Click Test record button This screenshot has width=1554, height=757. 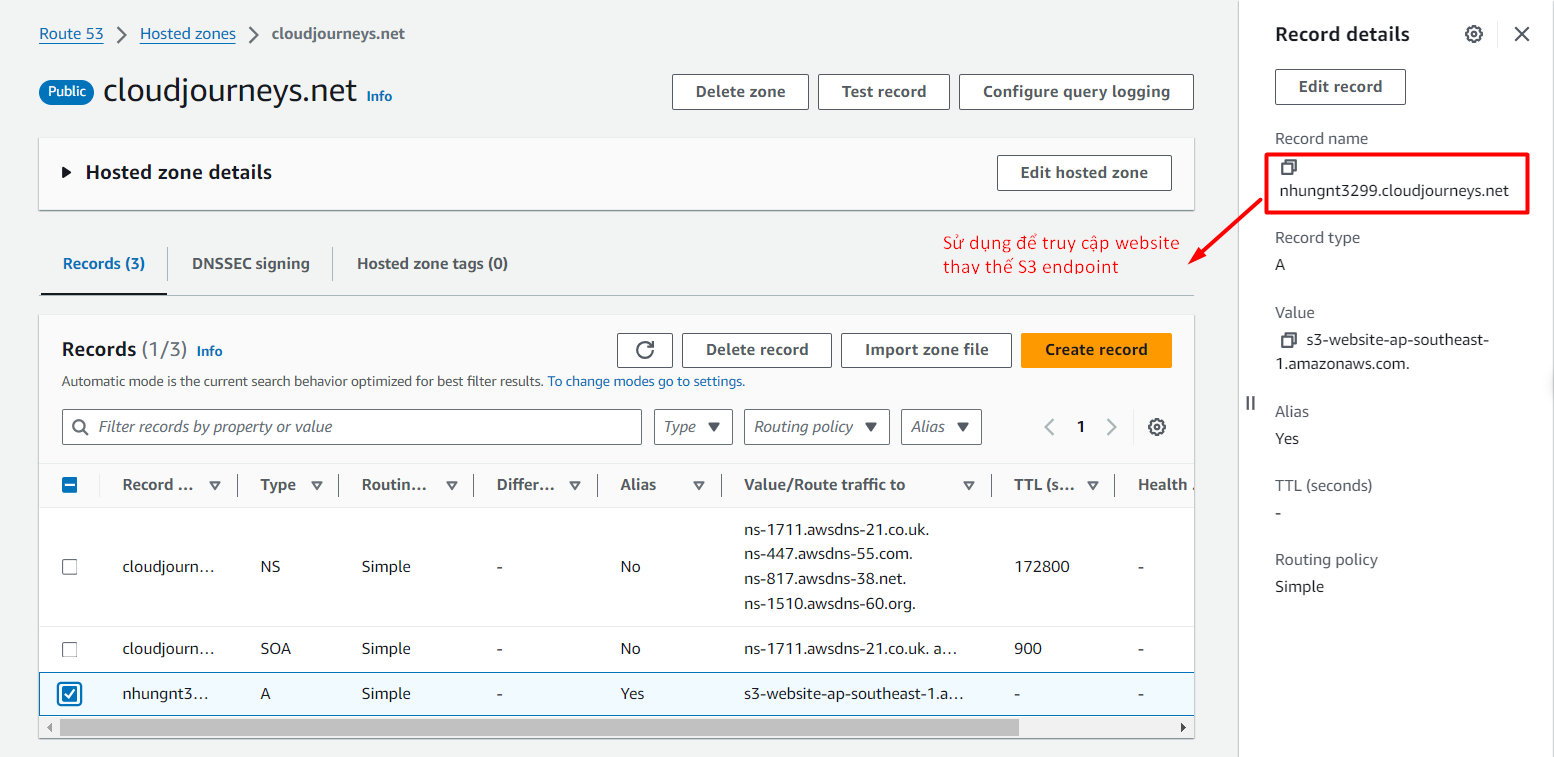pyautogui.click(x=884, y=91)
